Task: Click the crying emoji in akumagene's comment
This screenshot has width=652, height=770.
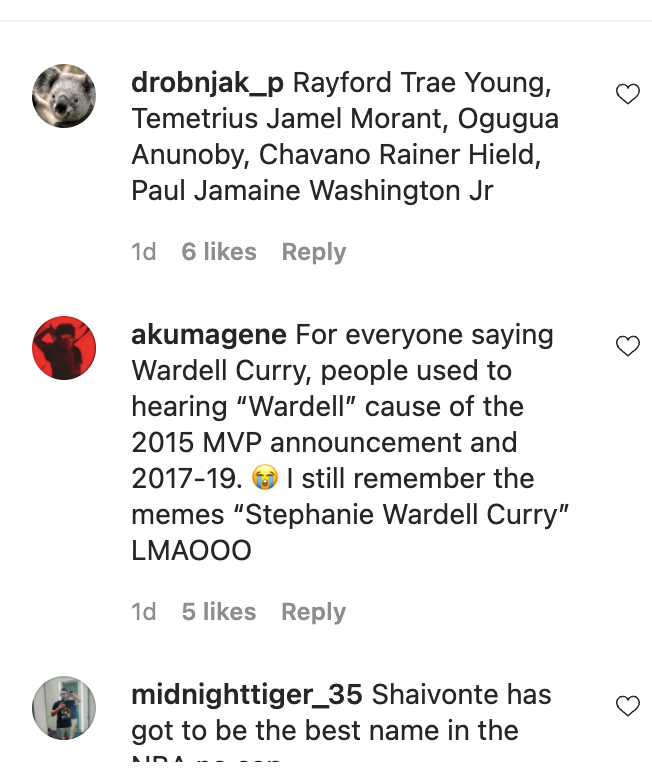Action: coord(265,478)
